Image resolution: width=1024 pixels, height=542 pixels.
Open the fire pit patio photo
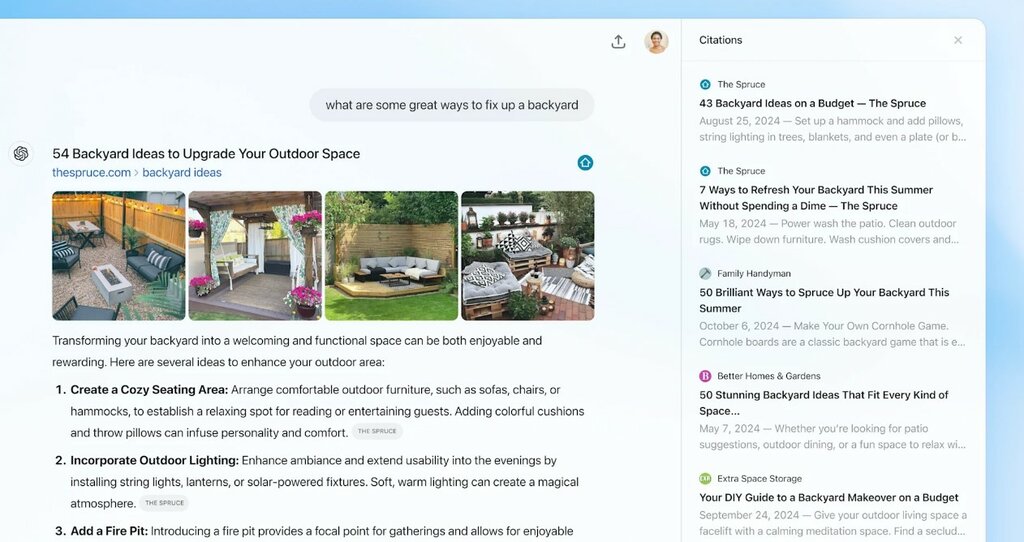[119, 255]
